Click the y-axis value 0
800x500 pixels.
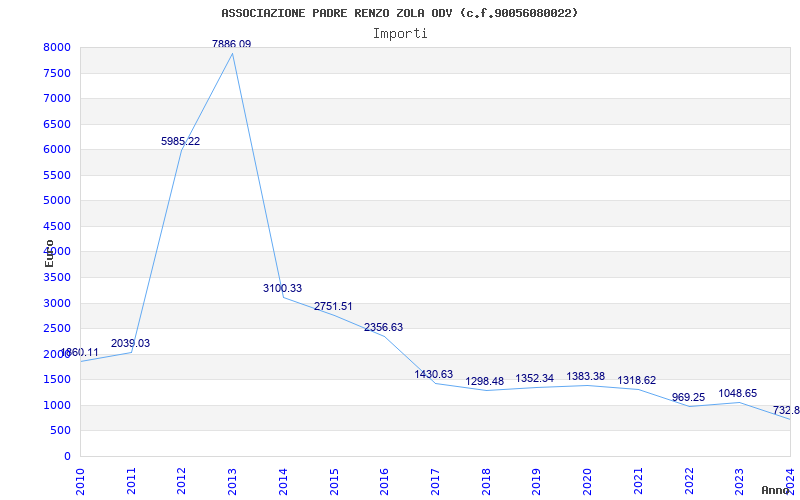pyautogui.click(x=68, y=456)
